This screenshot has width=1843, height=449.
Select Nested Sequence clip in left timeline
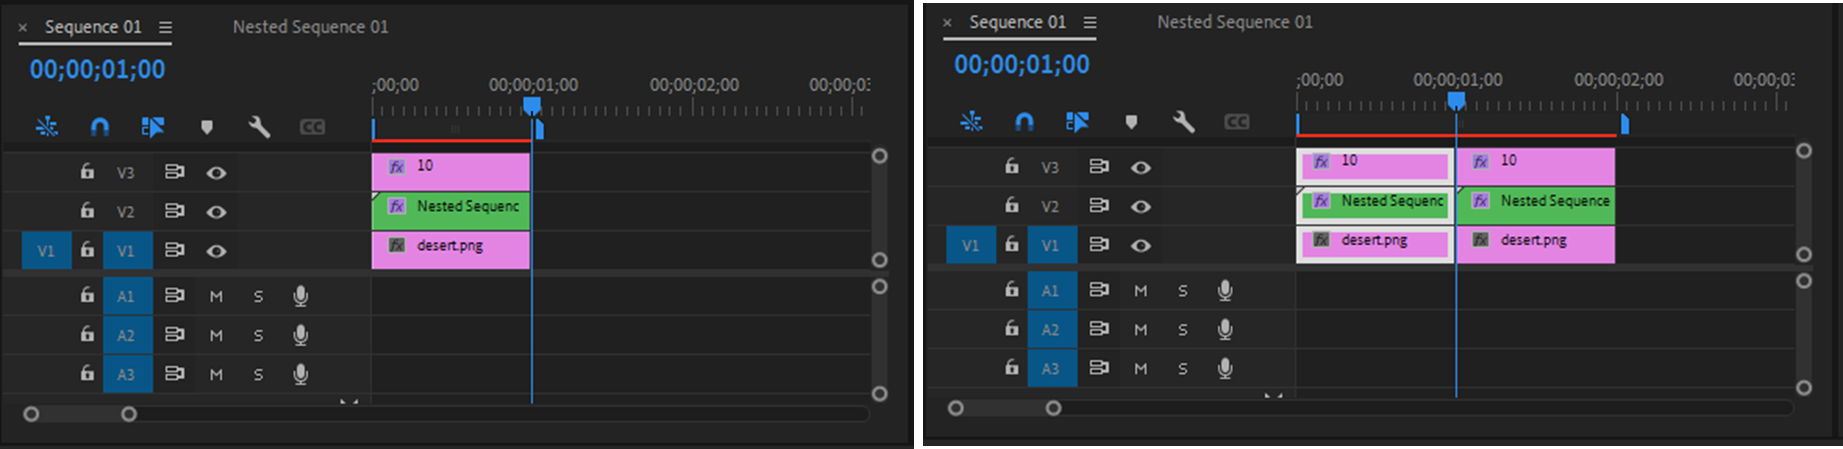(450, 210)
